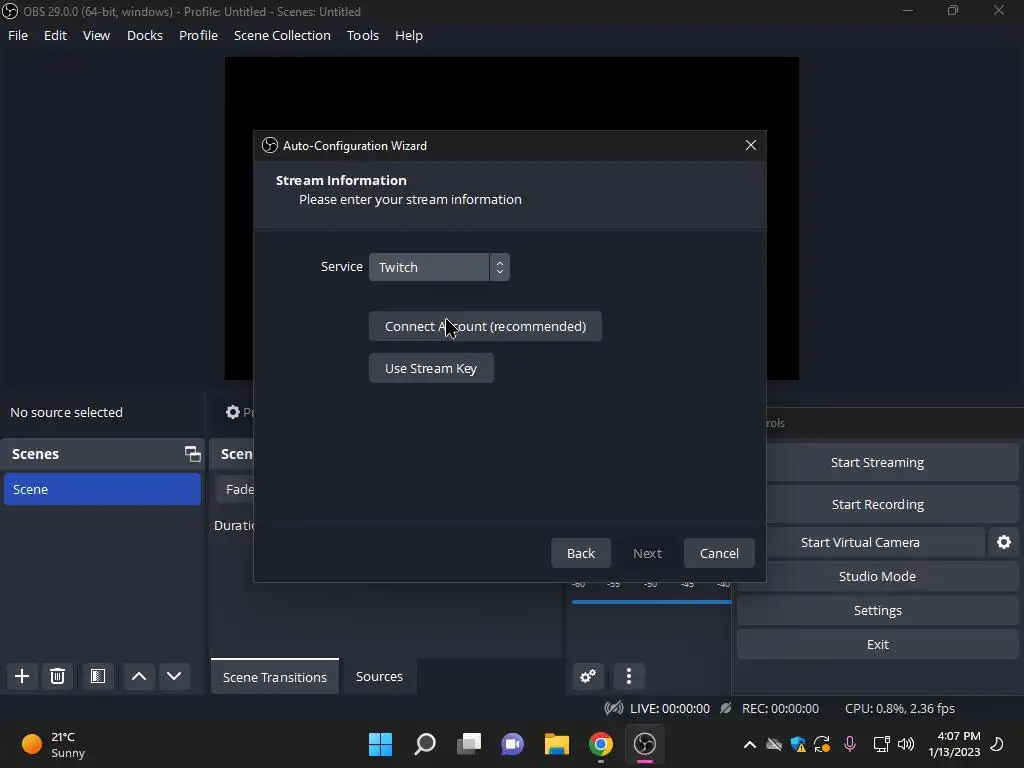Click OBS Studio icon in taskbar
The height and width of the screenshot is (768, 1024).
pos(645,744)
